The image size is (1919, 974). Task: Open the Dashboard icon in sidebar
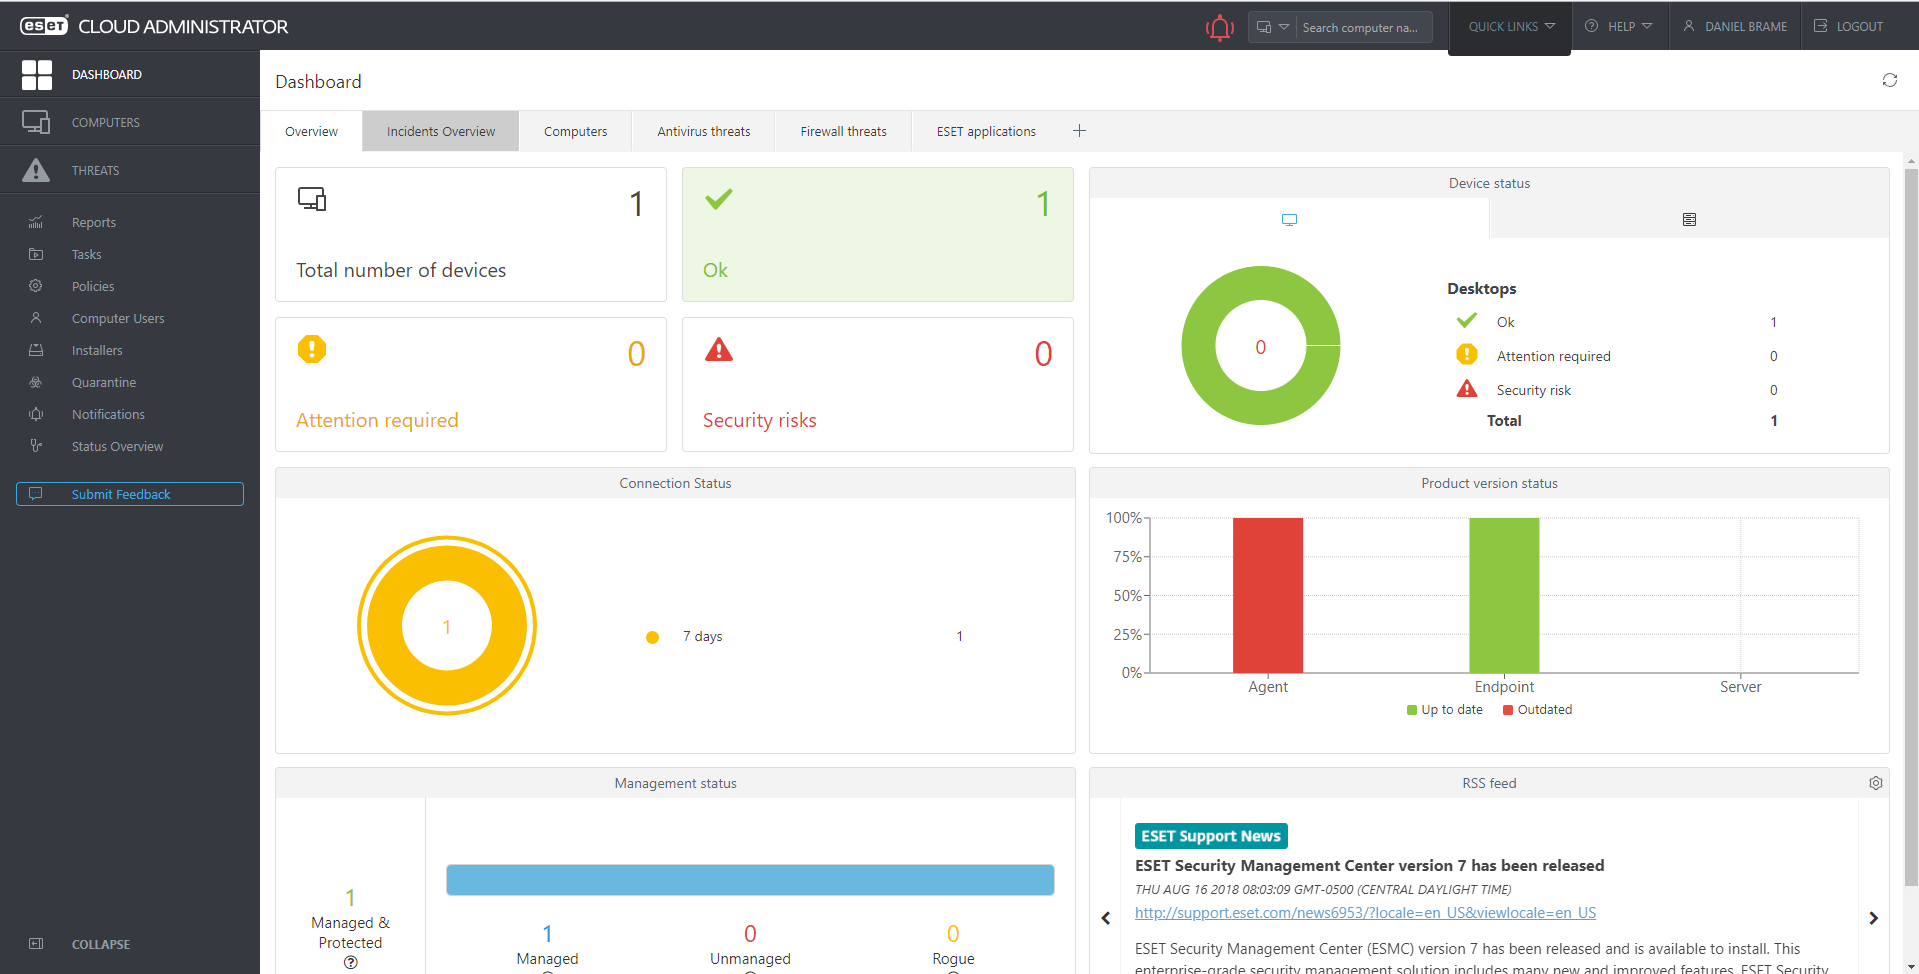click(x=37, y=75)
